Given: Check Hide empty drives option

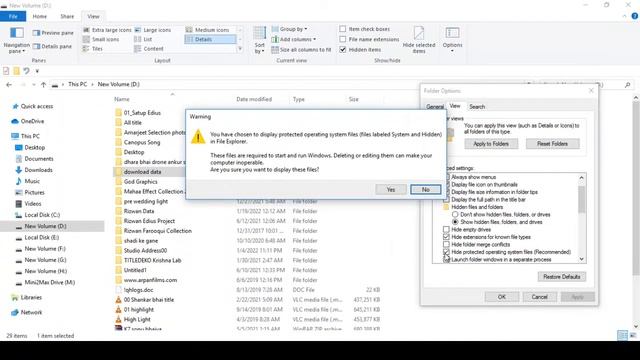Looking at the screenshot, I should pos(446,229).
